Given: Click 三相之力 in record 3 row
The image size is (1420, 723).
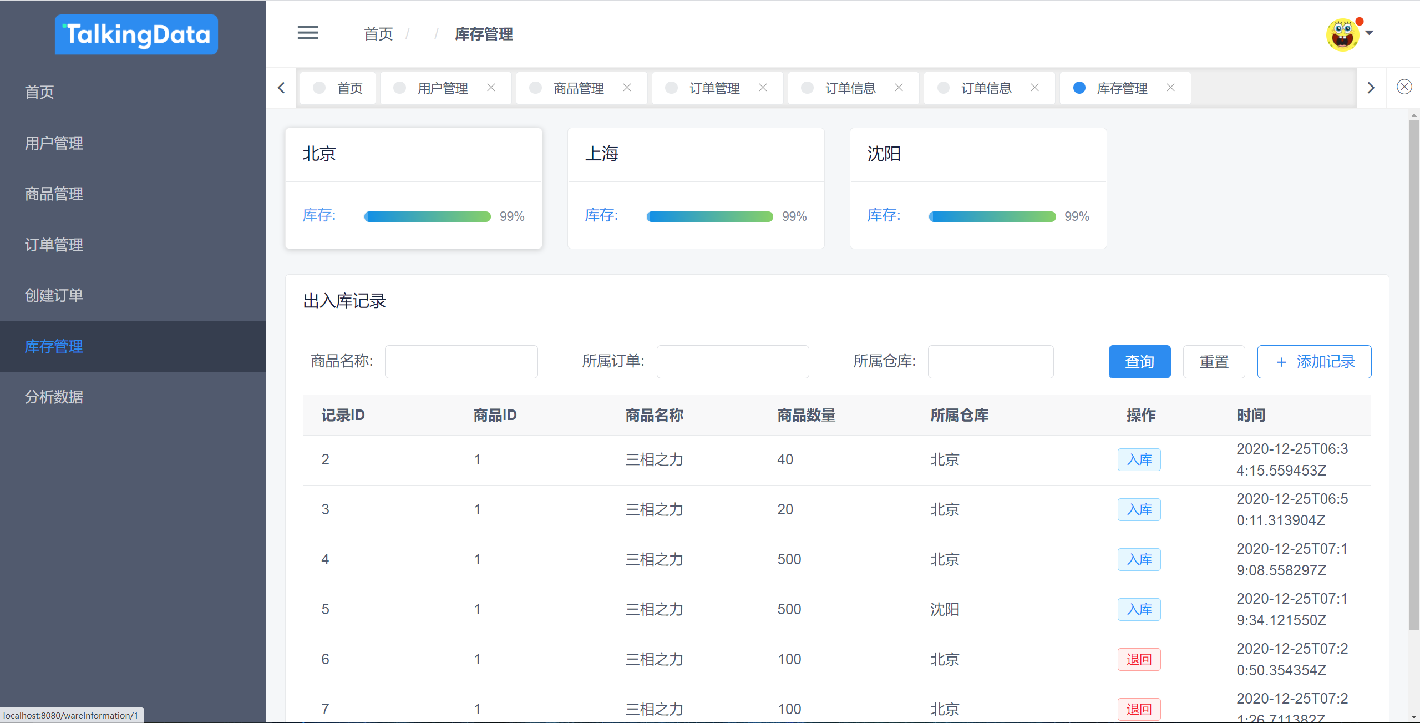Looking at the screenshot, I should pyautogui.click(x=655, y=510).
